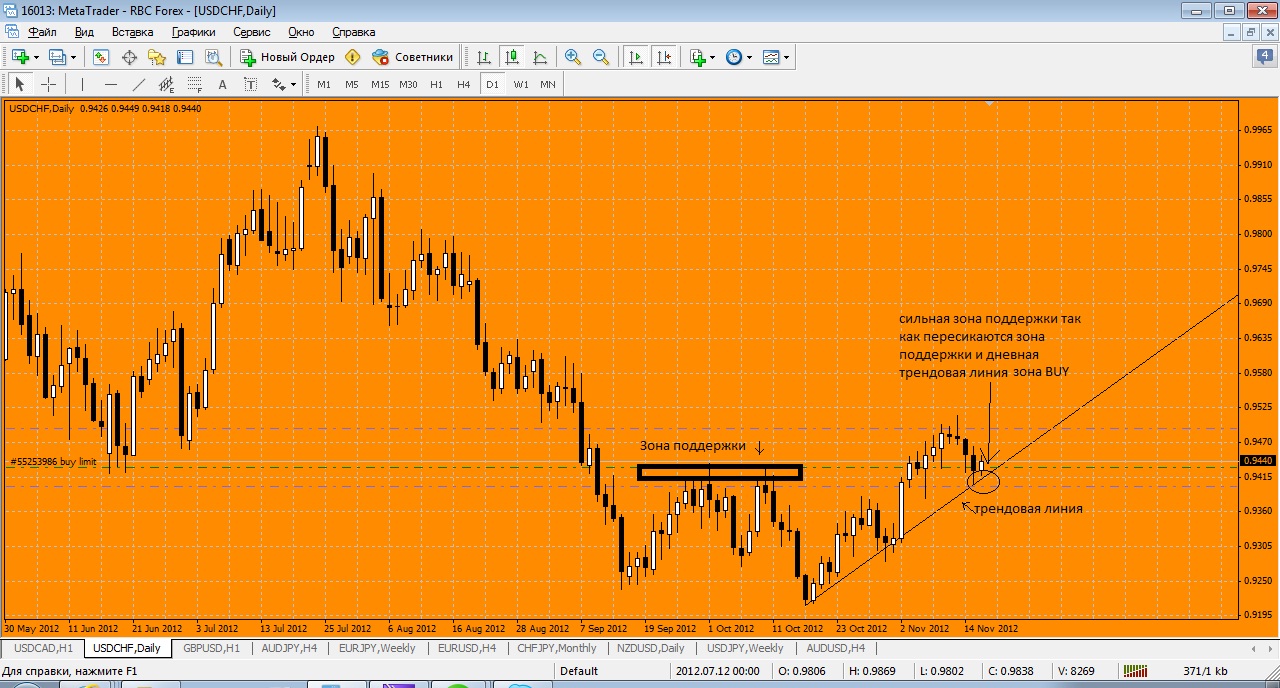Toggle the Terminal window icon
1280x688 pixels.
tap(185, 57)
